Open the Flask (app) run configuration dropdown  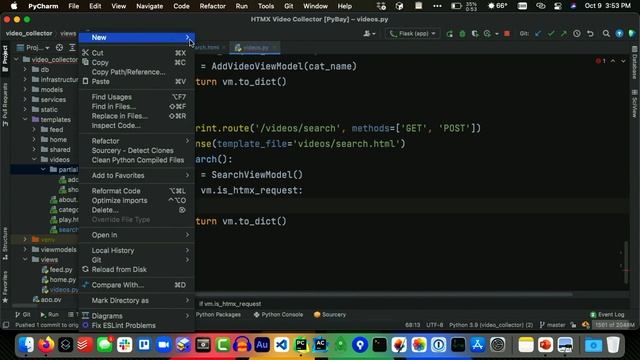(x=412, y=34)
